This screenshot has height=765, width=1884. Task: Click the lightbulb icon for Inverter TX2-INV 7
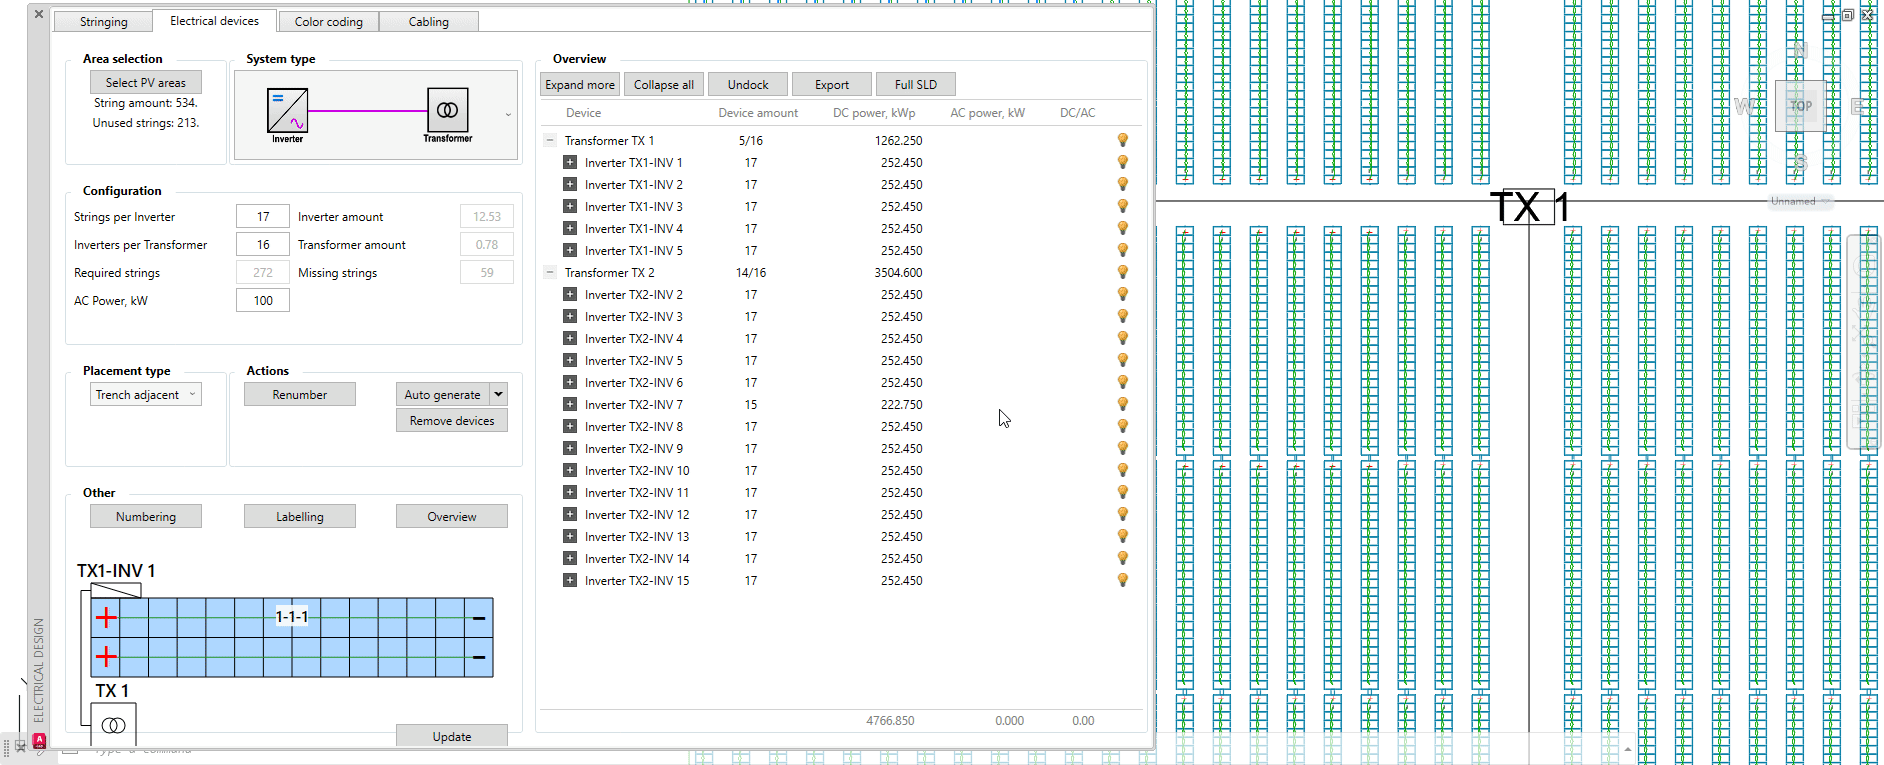pyautogui.click(x=1122, y=405)
